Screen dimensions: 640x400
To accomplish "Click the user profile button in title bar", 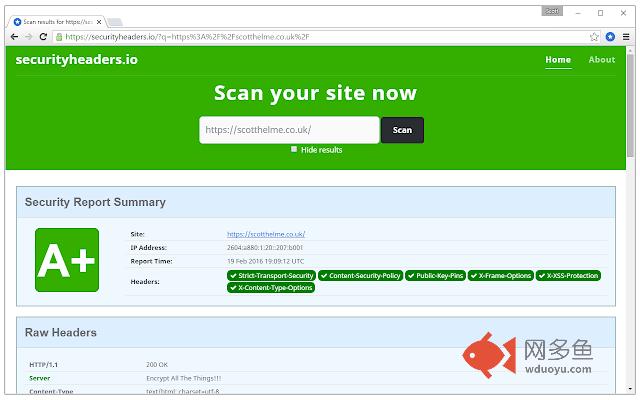I will (552, 11).
